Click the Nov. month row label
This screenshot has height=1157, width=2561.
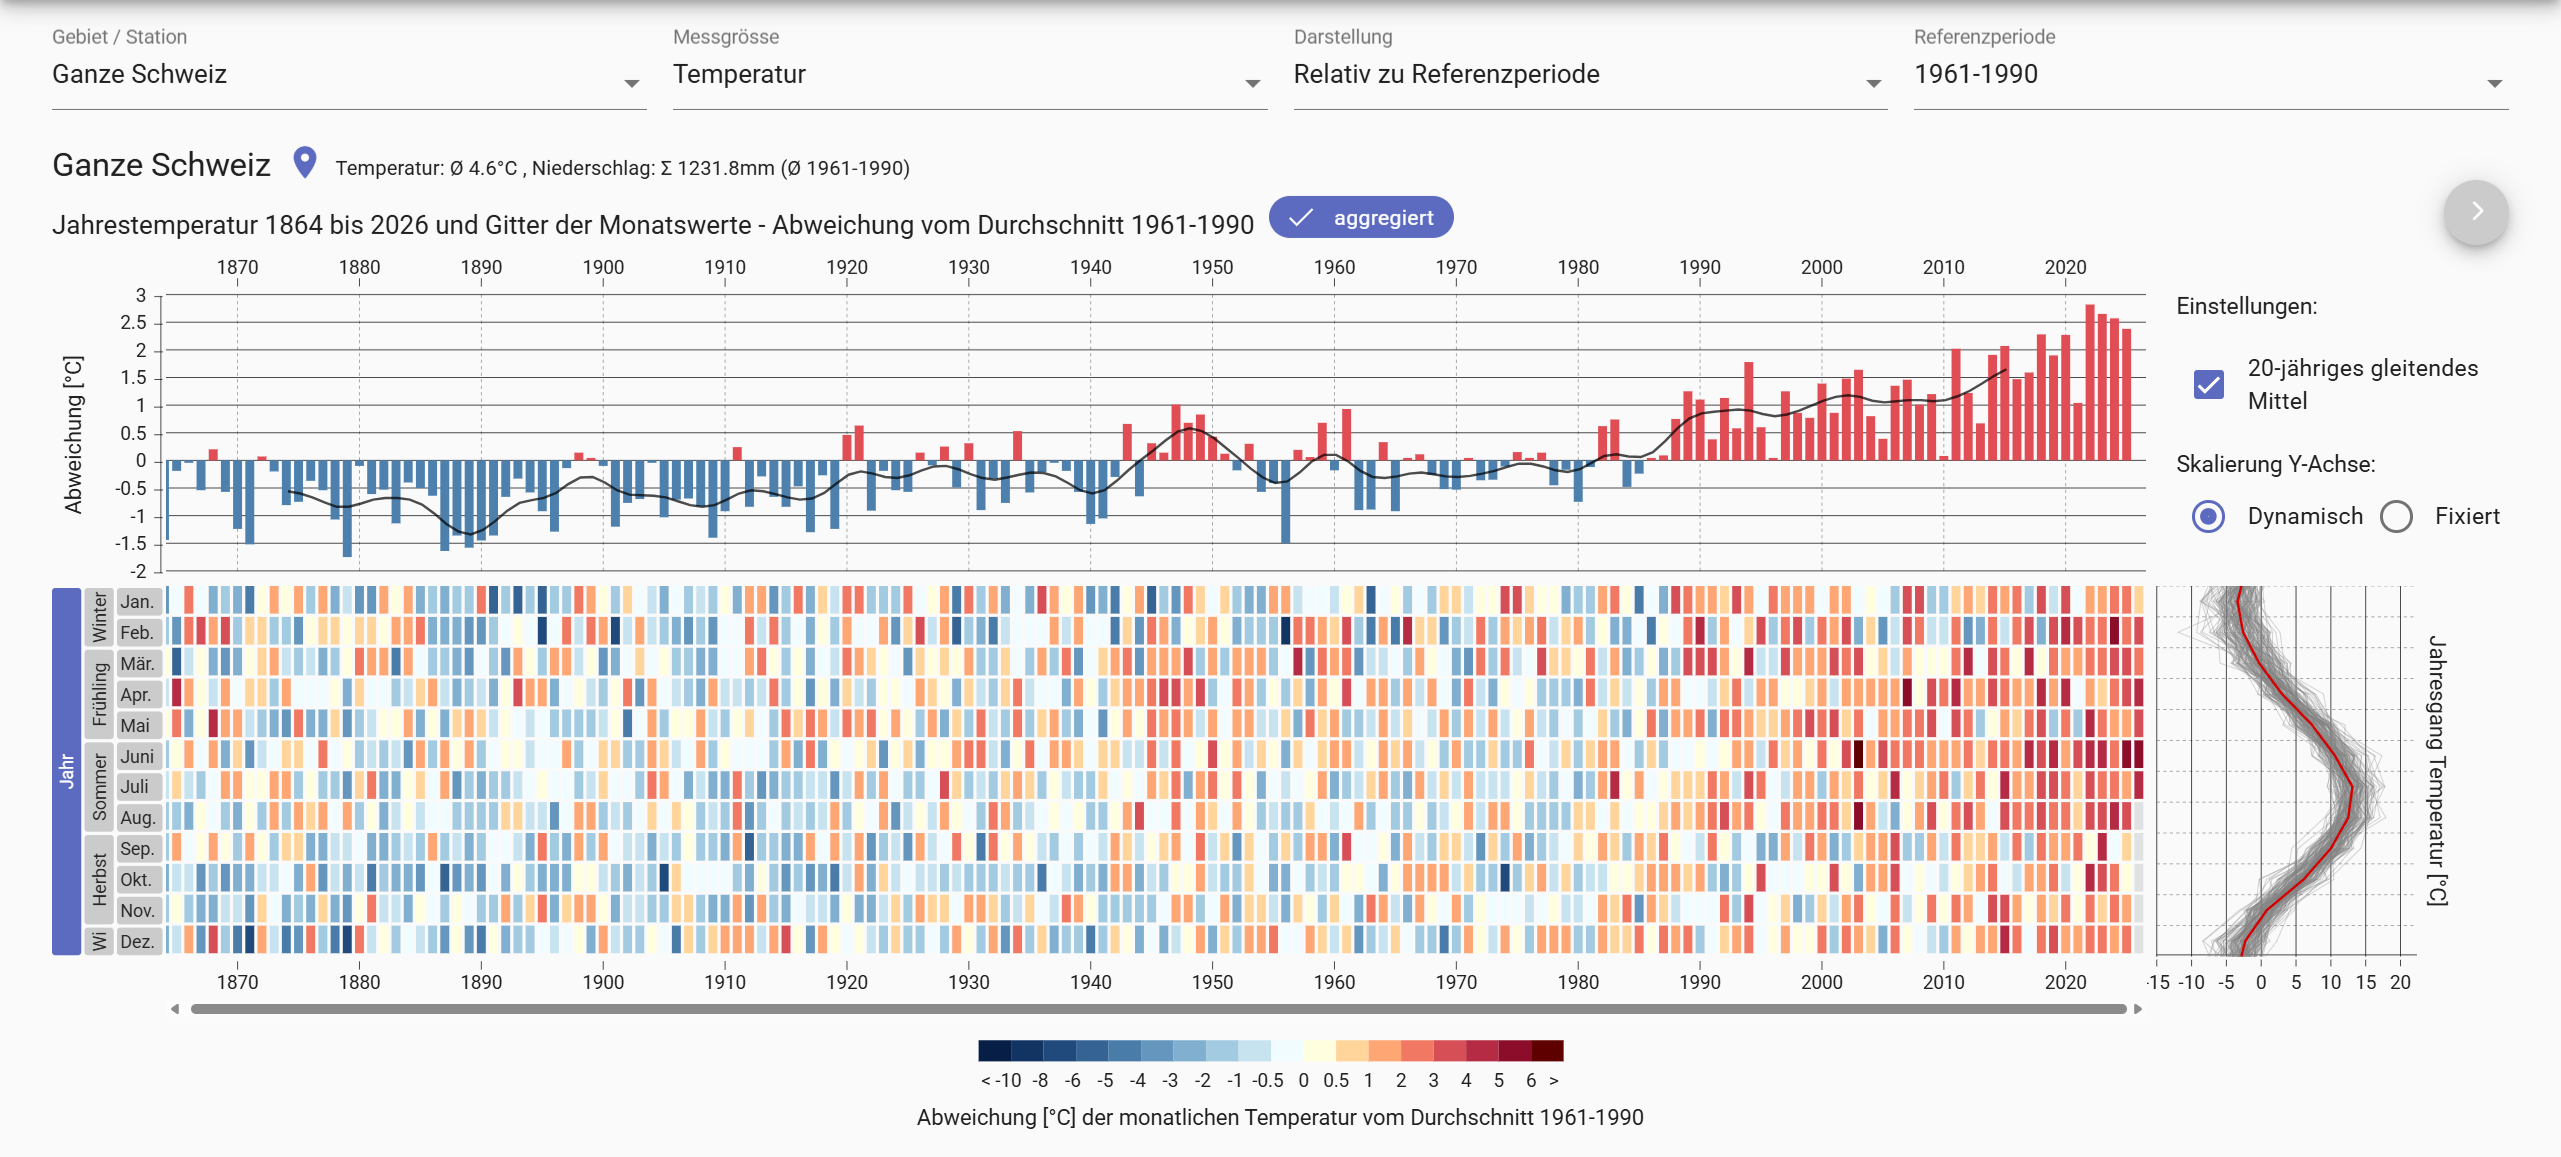click(138, 911)
